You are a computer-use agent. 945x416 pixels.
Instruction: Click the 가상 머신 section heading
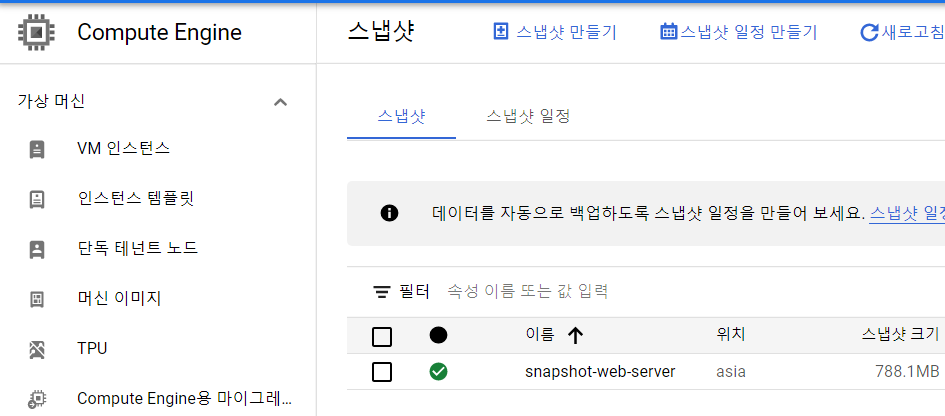pyautogui.click(x=51, y=101)
